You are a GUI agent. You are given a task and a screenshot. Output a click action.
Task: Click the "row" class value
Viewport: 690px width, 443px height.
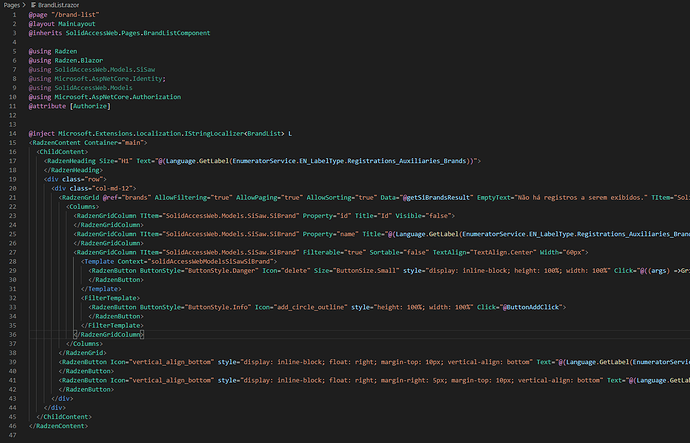click(x=94, y=179)
